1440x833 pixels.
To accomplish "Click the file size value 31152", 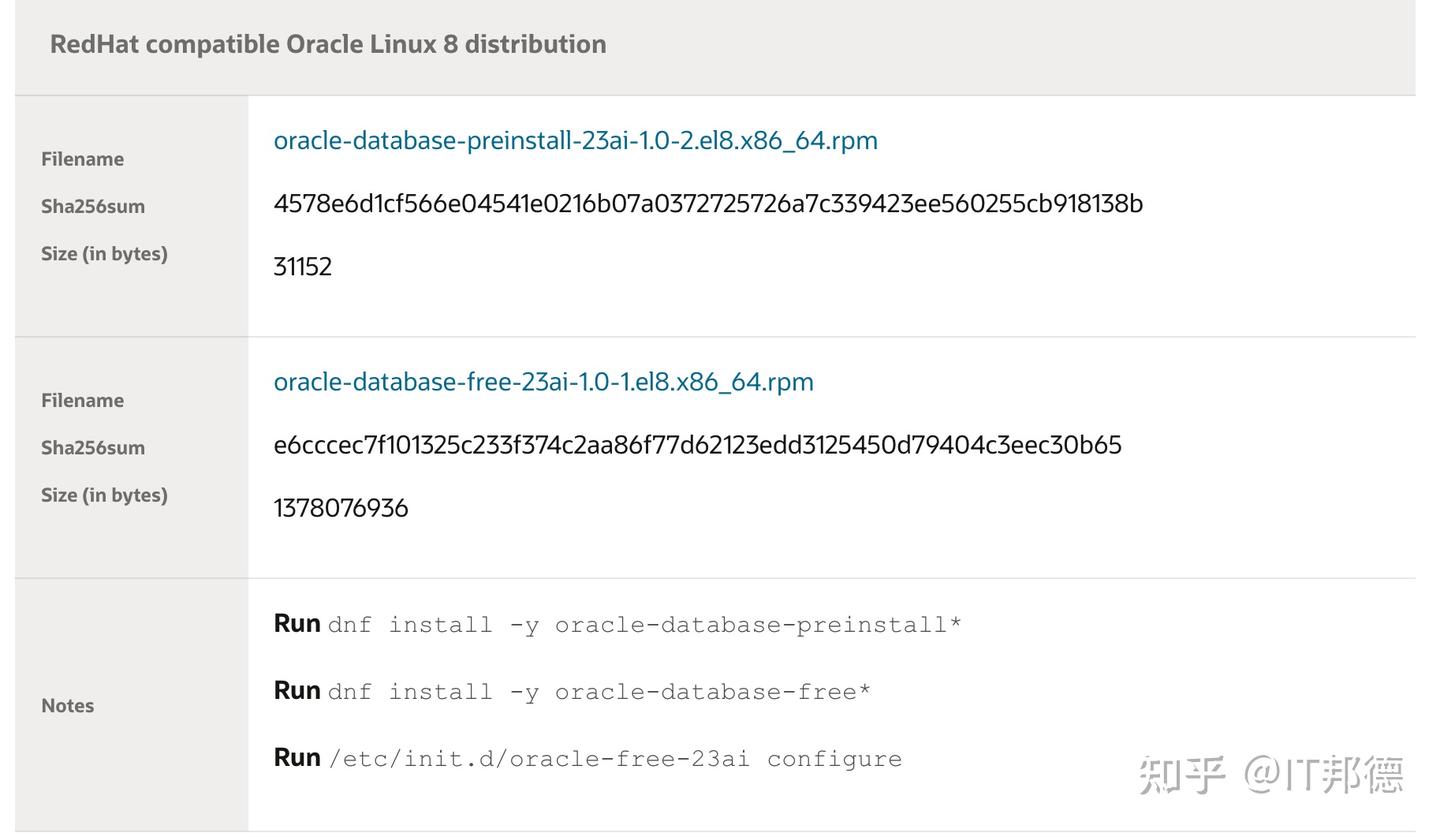I will click(302, 267).
